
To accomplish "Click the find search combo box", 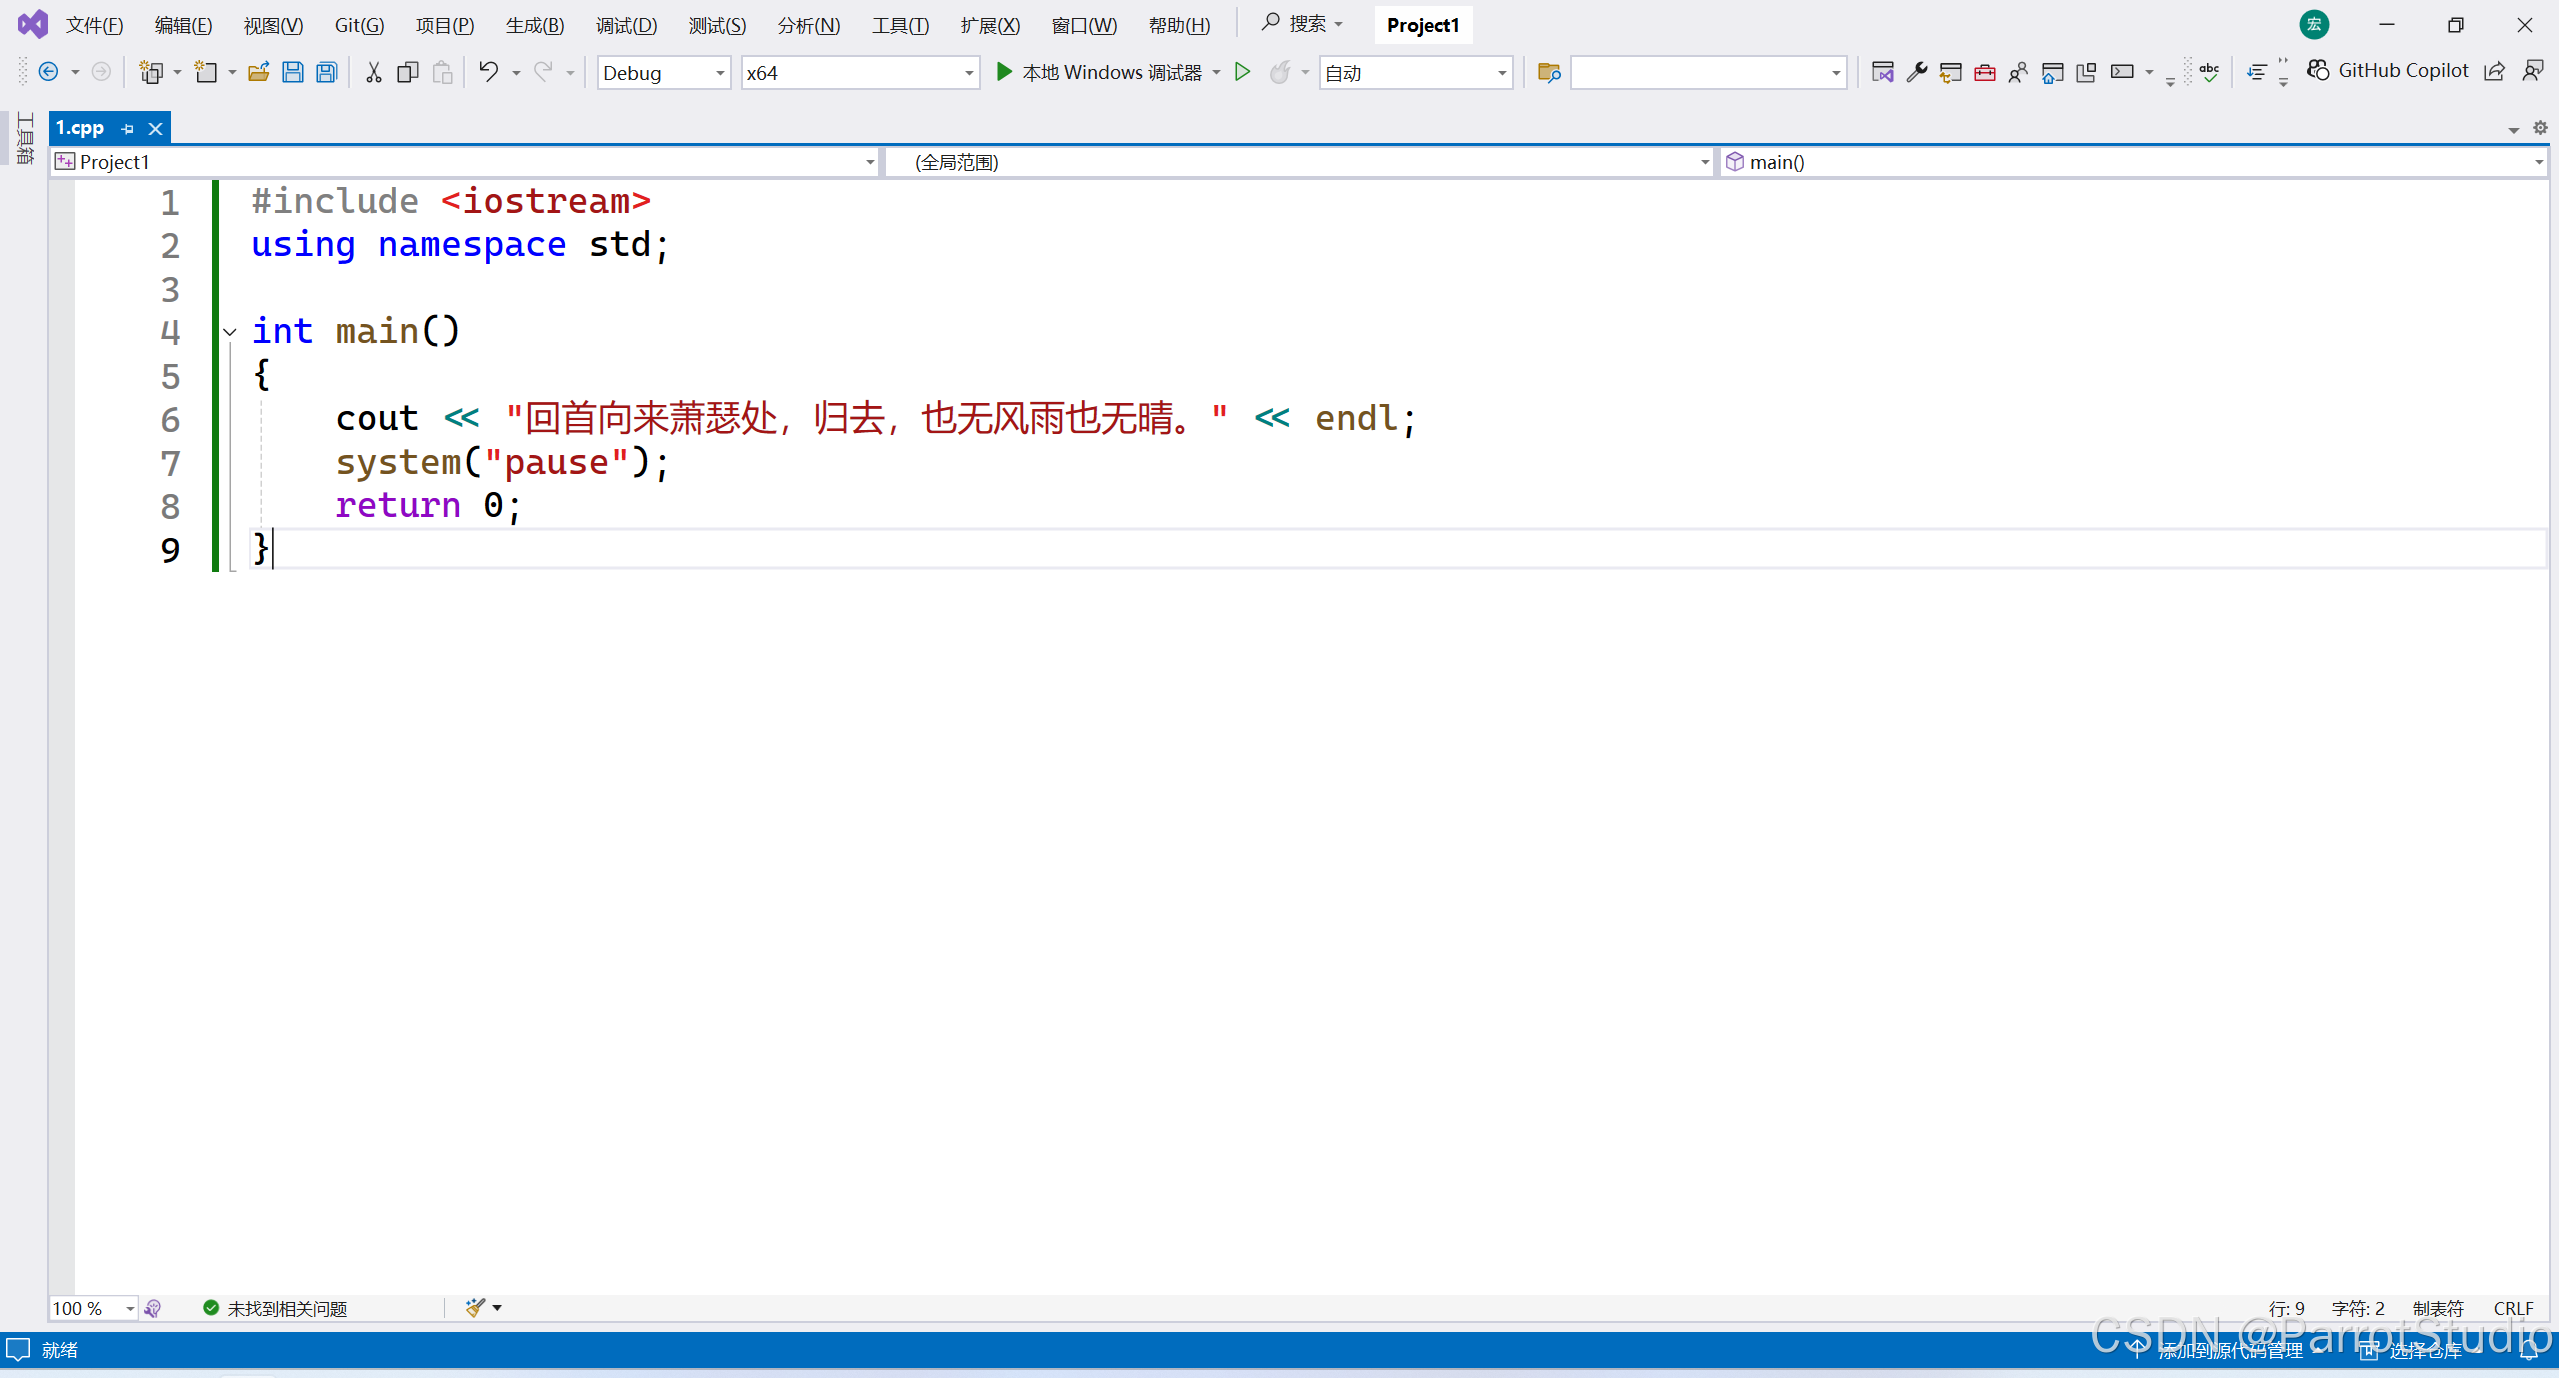I will click(1708, 73).
